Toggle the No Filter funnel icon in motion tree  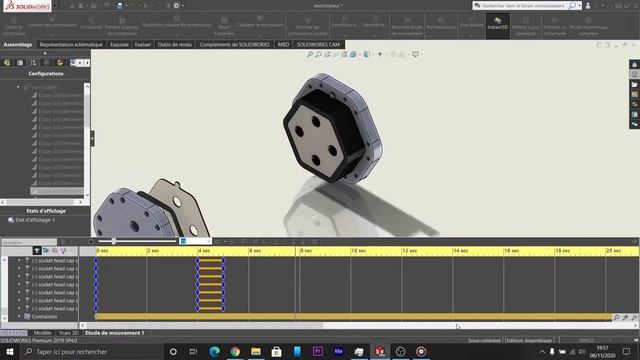click(37, 250)
